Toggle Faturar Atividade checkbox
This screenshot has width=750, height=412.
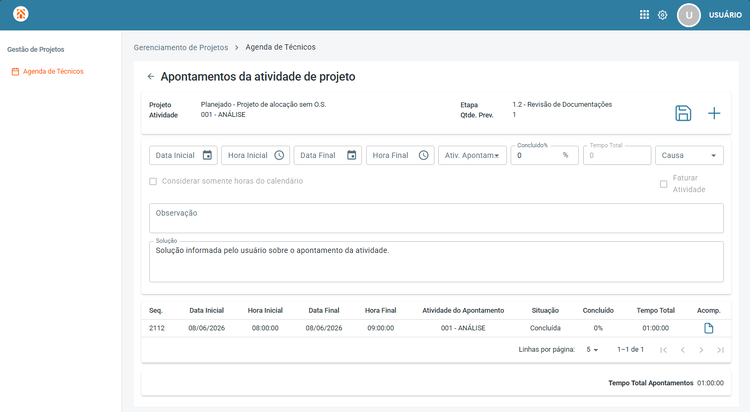pyautogui.click(x=663, y=184)
